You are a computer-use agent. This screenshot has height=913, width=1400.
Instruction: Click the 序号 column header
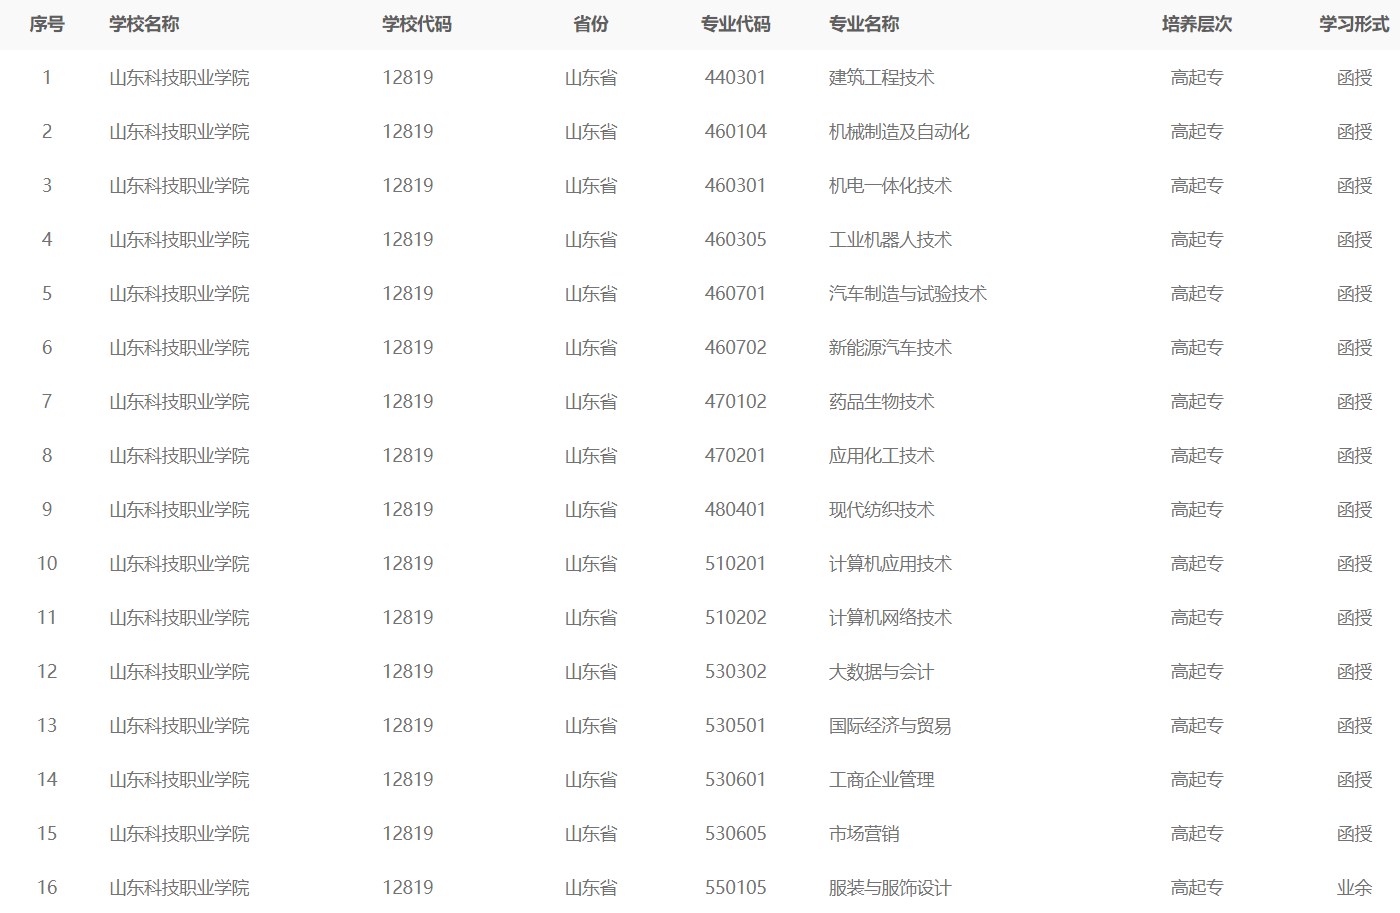coord(47,24)
